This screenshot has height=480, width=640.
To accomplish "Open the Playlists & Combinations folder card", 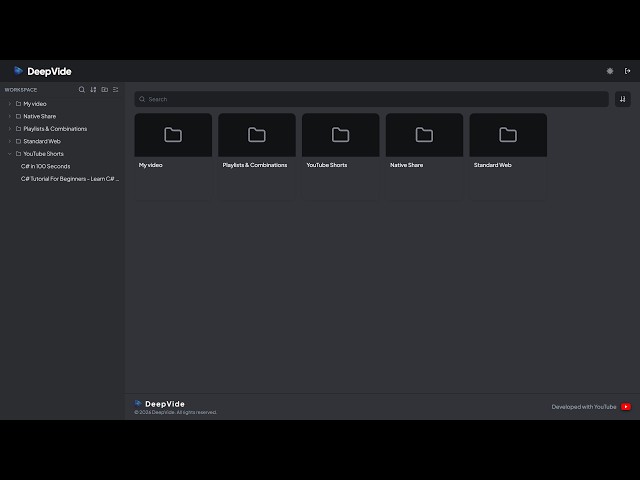I will point(257,156).
